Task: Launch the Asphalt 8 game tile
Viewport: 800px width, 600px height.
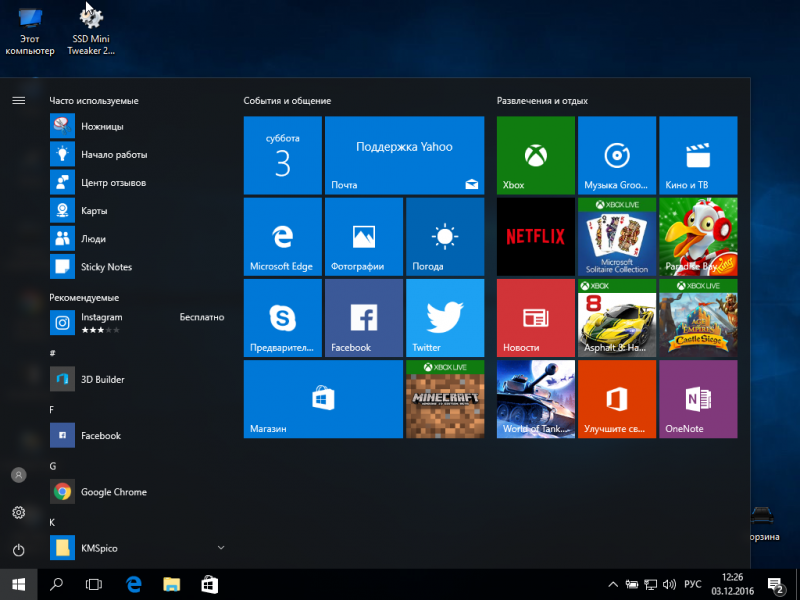Action: click(617, 318)
